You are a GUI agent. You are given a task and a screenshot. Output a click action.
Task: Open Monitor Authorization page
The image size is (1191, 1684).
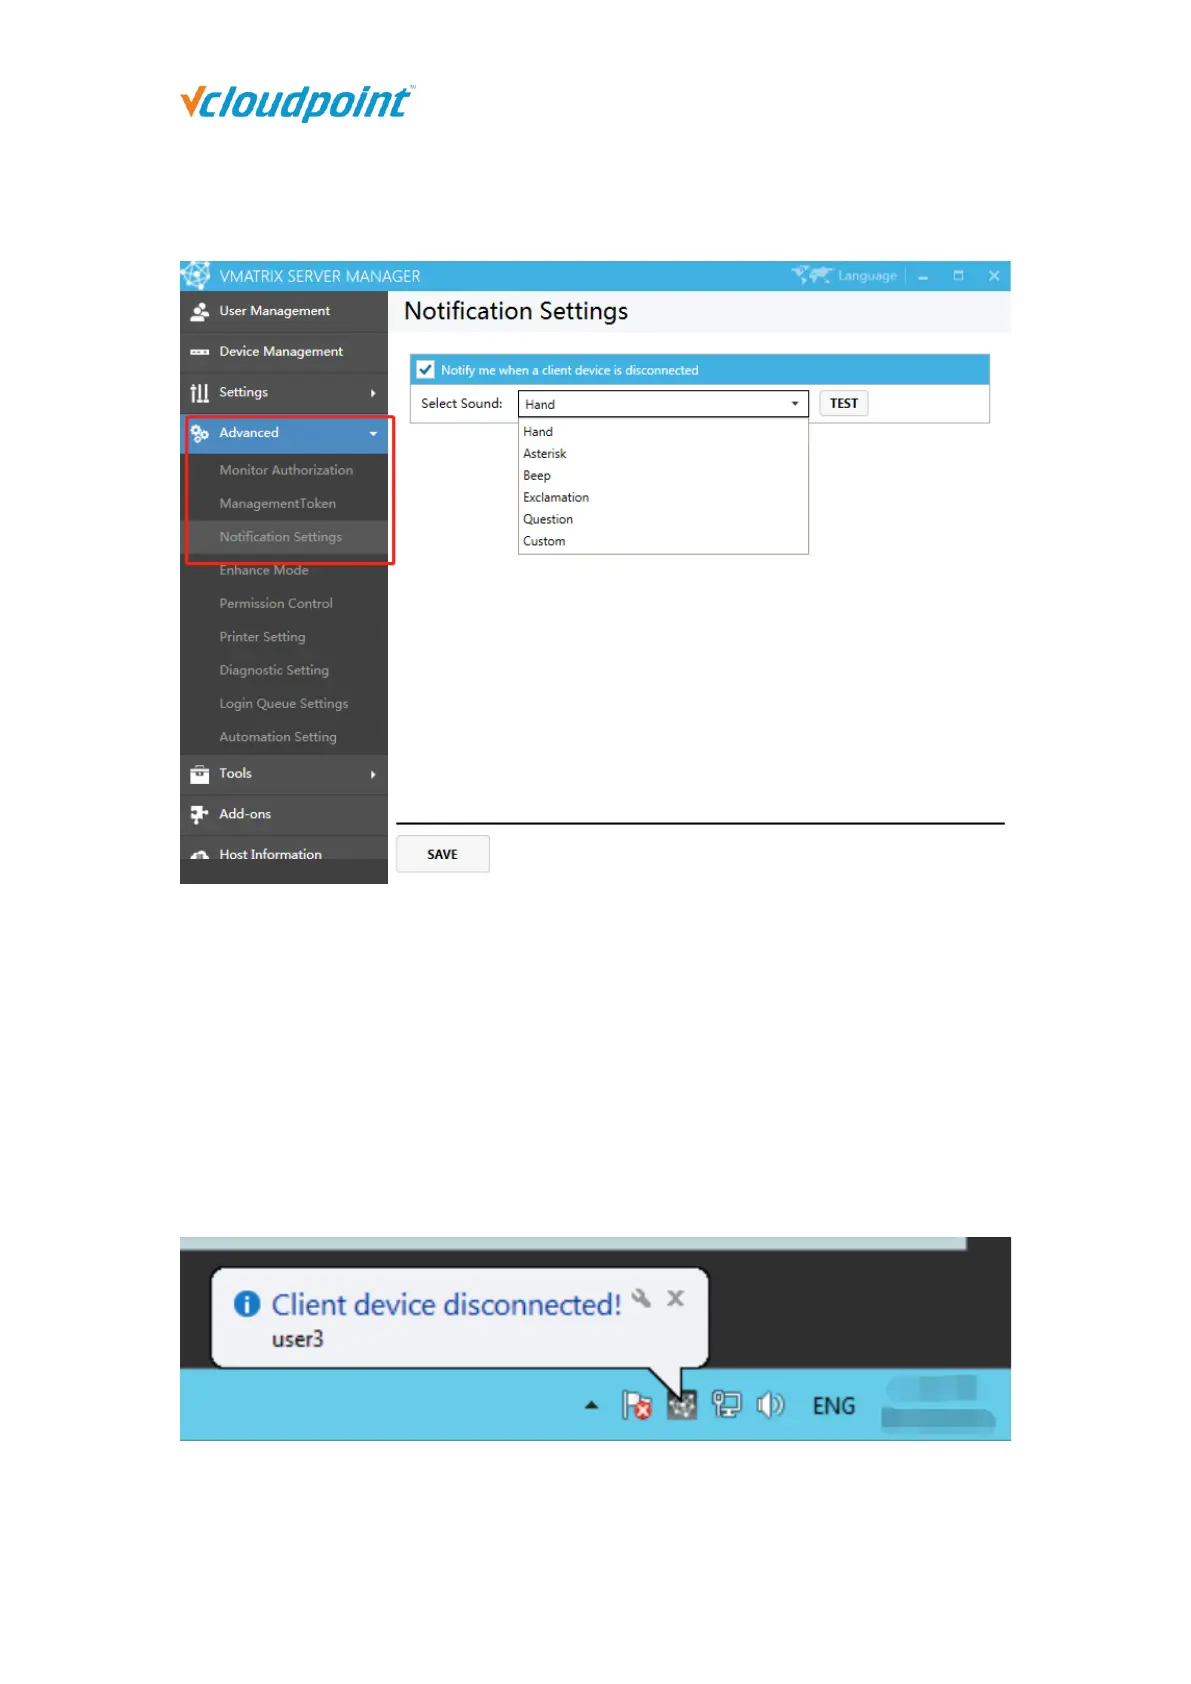tap(284, 470)
